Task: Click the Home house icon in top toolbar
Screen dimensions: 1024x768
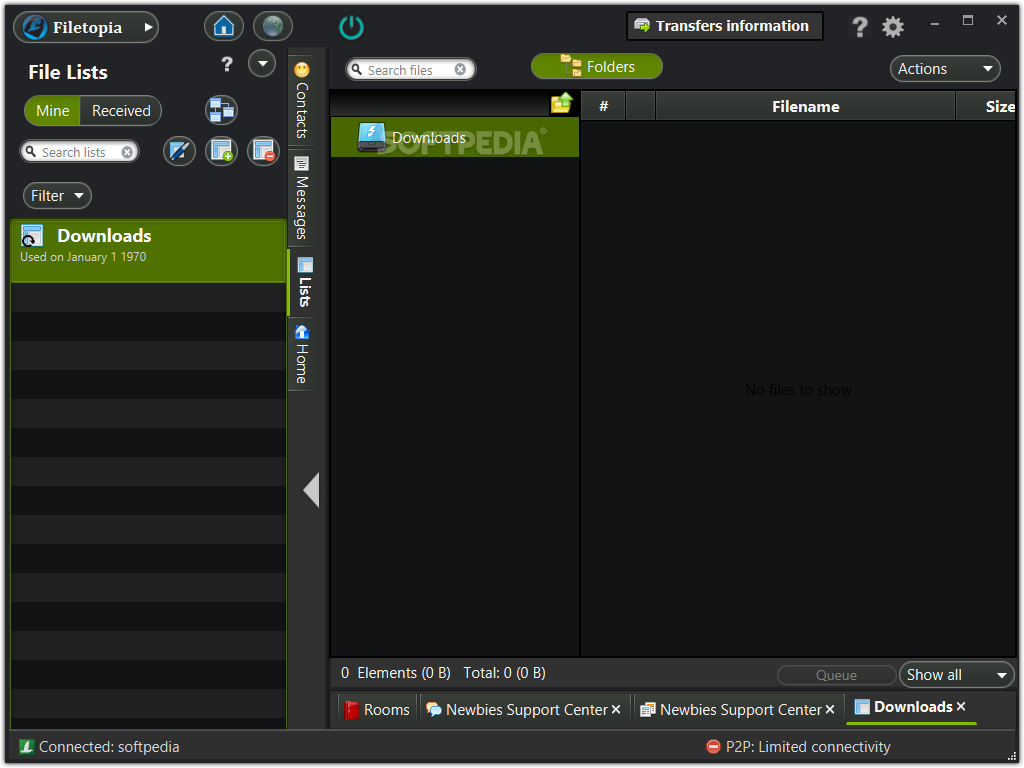Action: [223, 27]
